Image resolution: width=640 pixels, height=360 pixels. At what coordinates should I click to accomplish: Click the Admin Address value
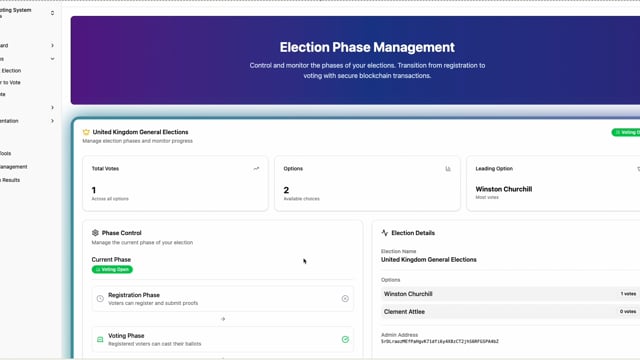pos(440,341)
